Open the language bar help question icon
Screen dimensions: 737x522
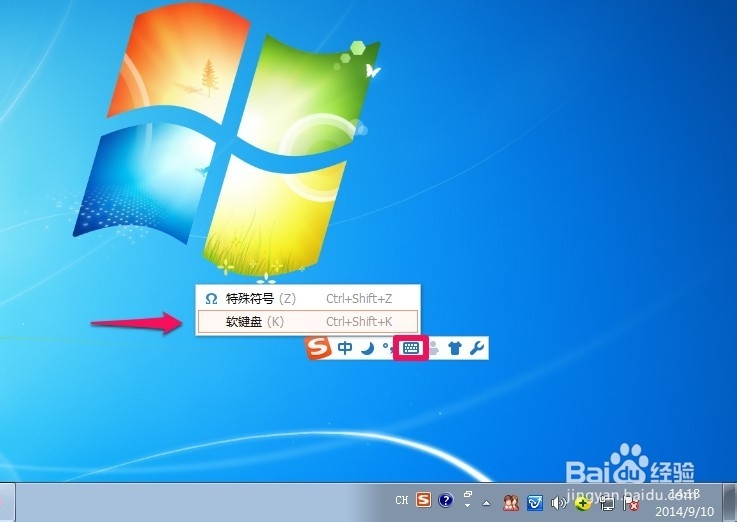(x=446, y=500)
